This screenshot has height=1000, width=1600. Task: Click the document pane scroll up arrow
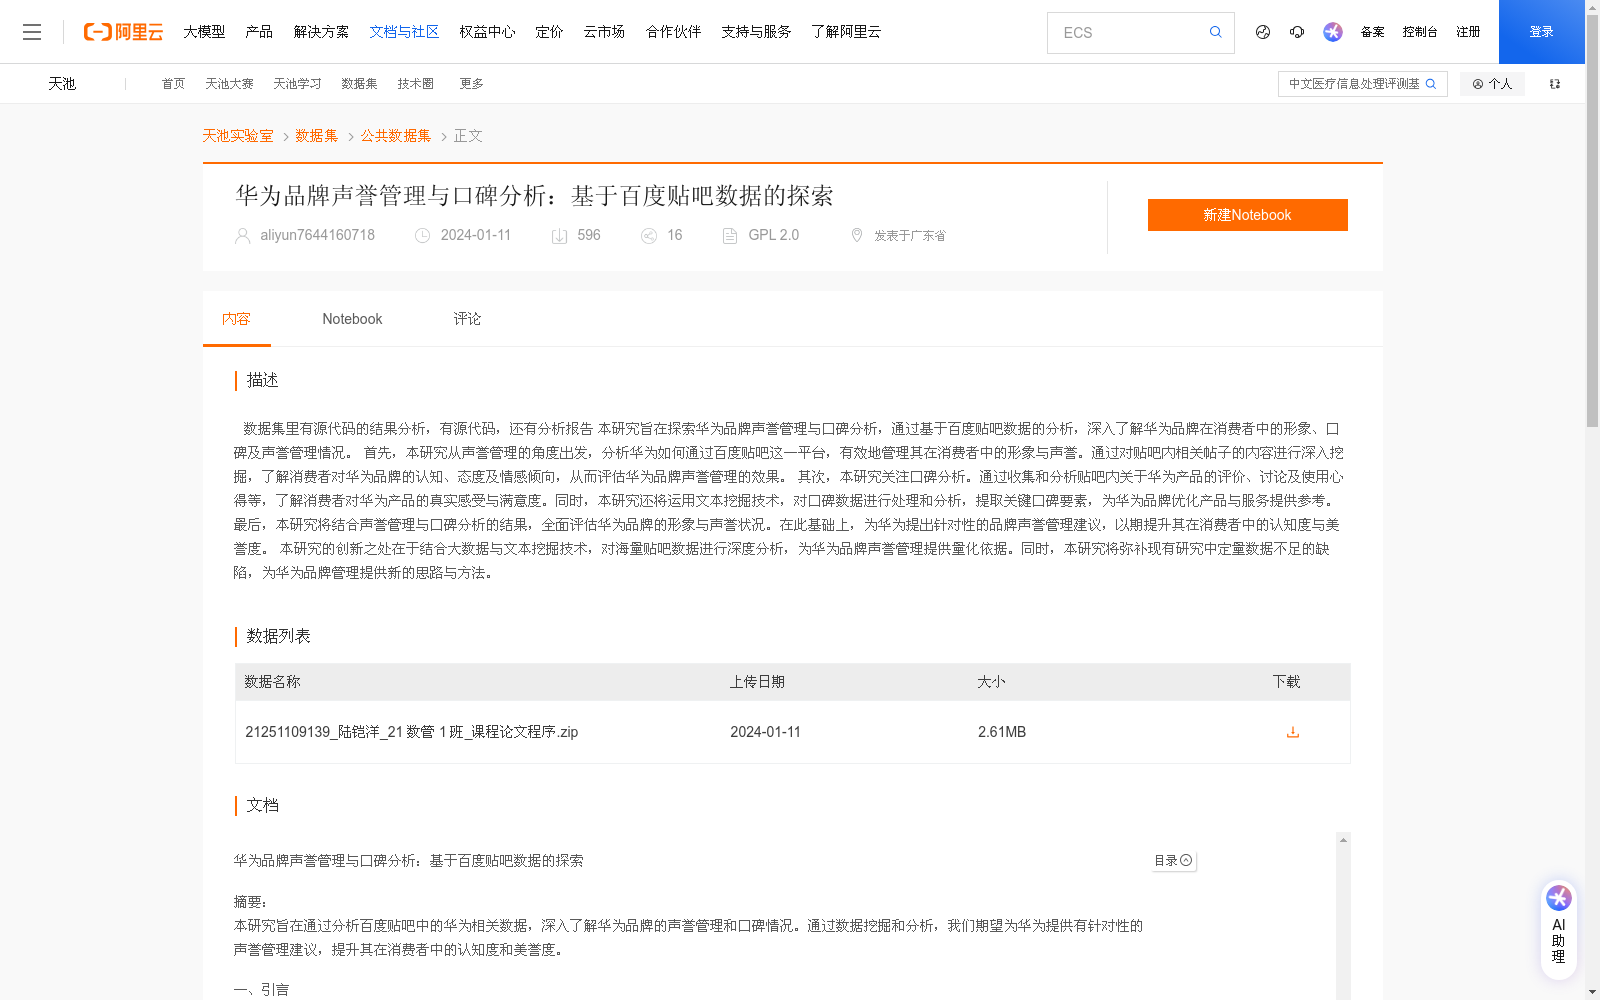tap(1343, 840)
